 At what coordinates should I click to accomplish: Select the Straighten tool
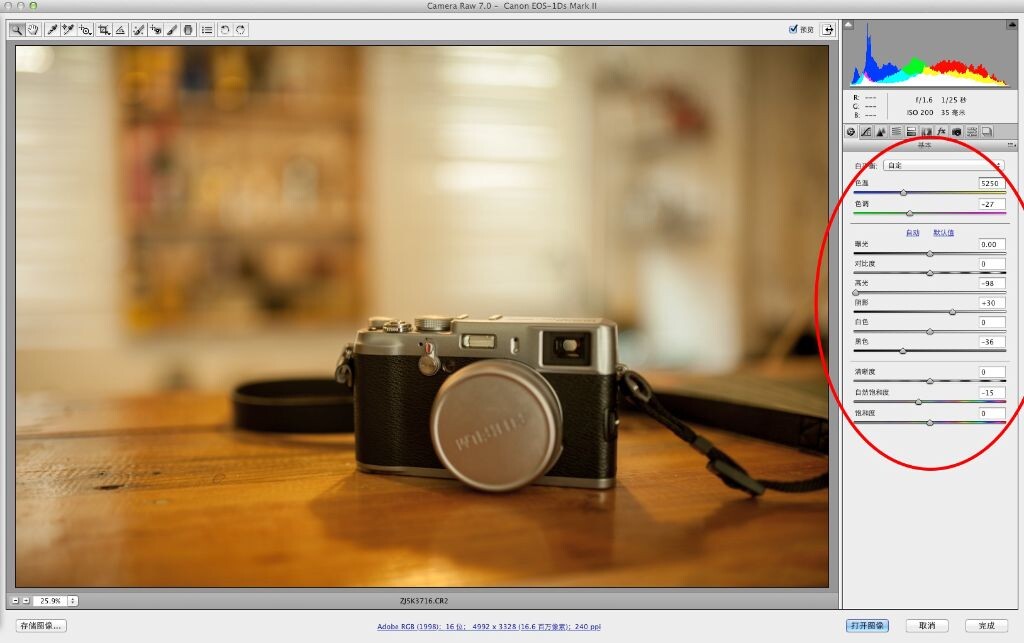coord(121,29)
